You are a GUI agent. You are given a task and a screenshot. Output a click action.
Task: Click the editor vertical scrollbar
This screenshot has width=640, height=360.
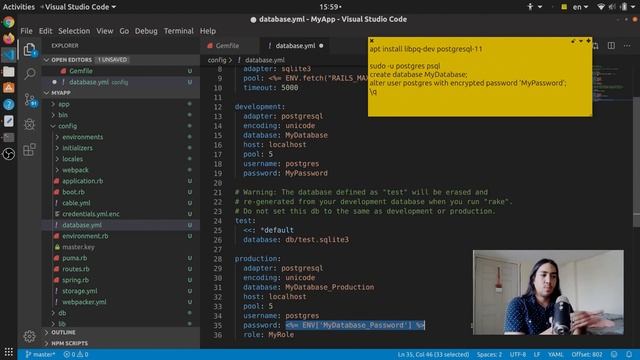coord(636,161)
